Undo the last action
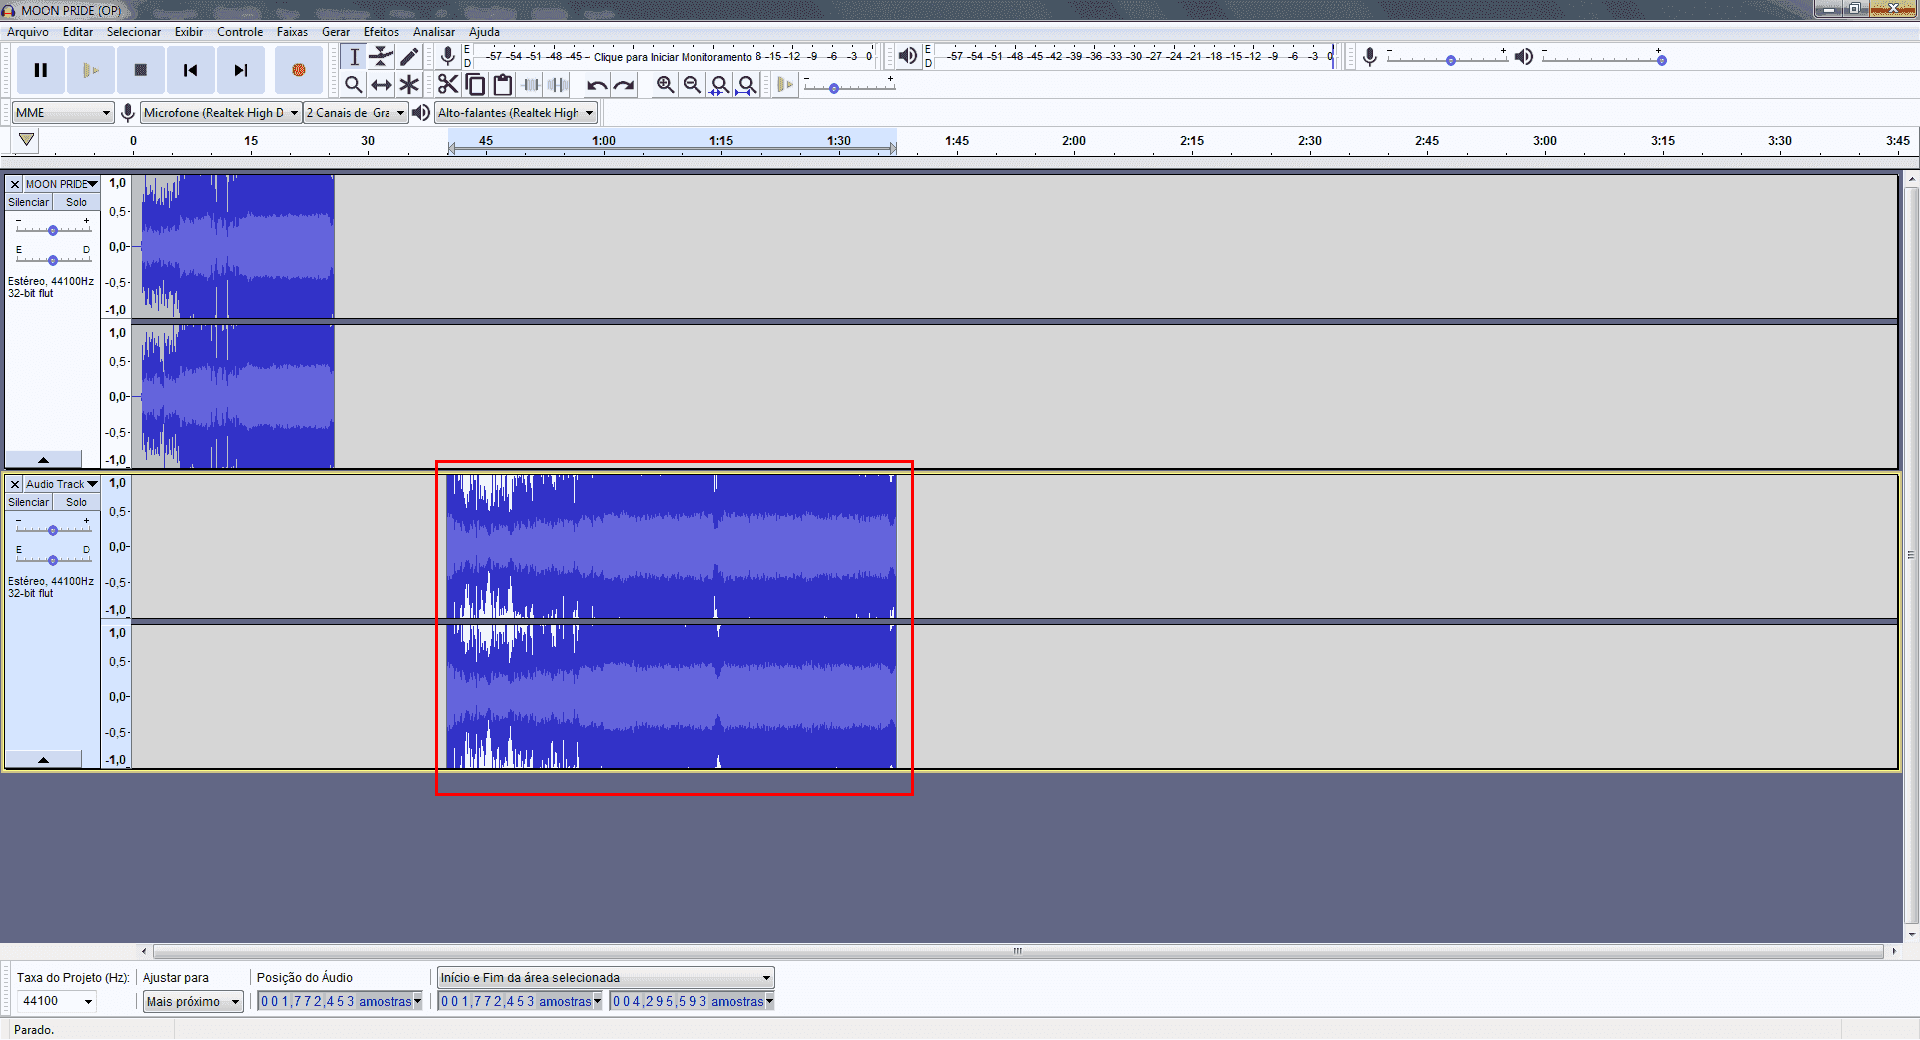Viewport: 1920px width, 1040px height. (597, 85)
